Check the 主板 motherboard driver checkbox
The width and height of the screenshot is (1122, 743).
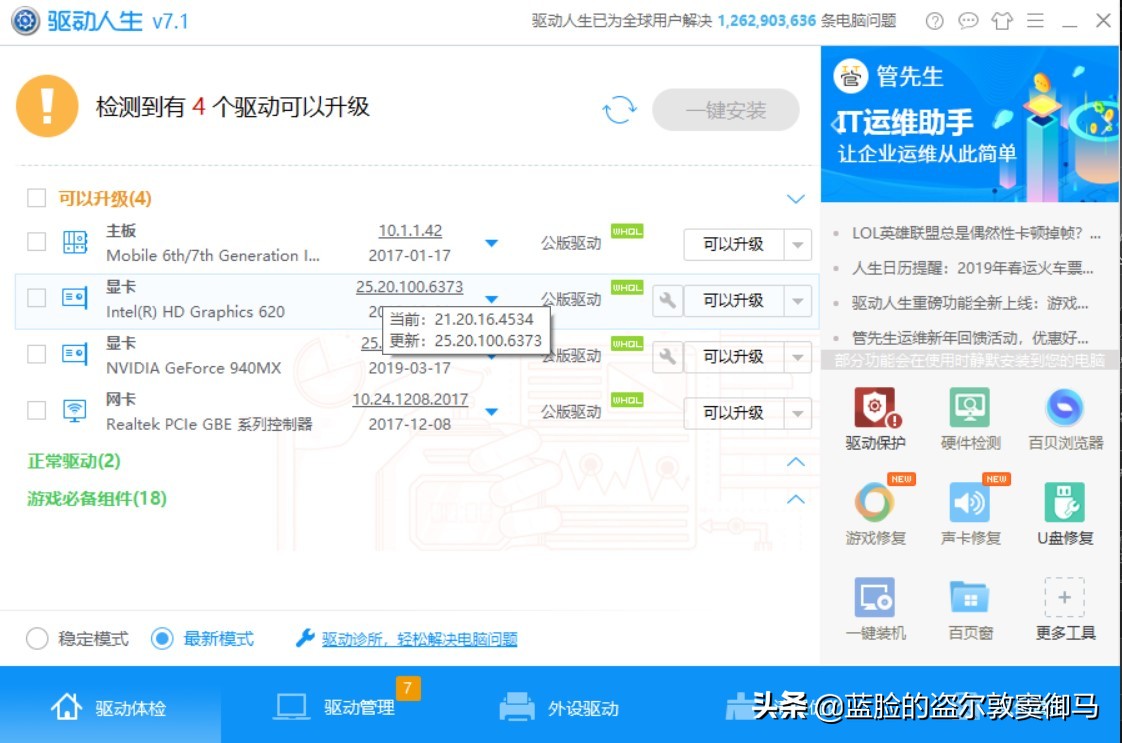tap(36, 241)
